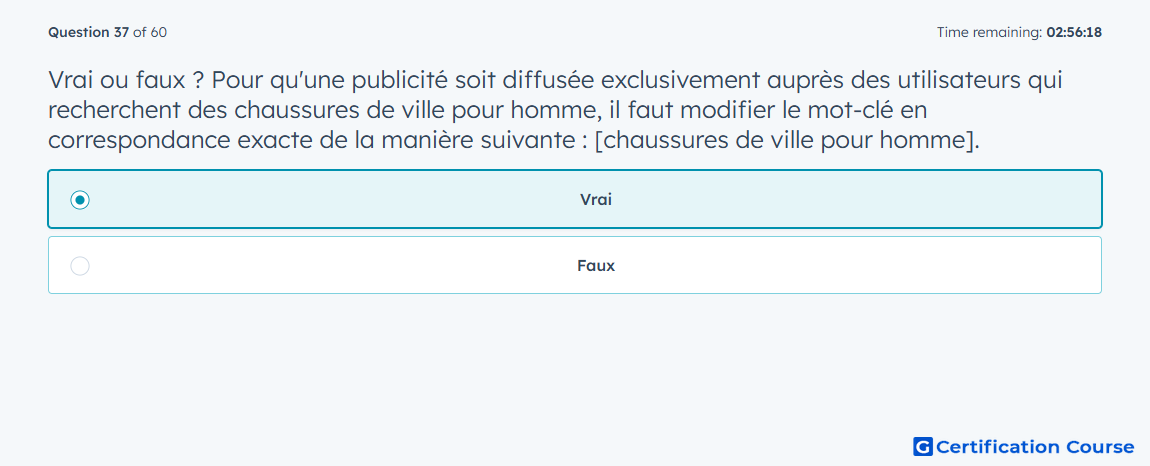Click the Time remaining label
The width and height of the screenshot is (1150, 466).
(989, 32)
